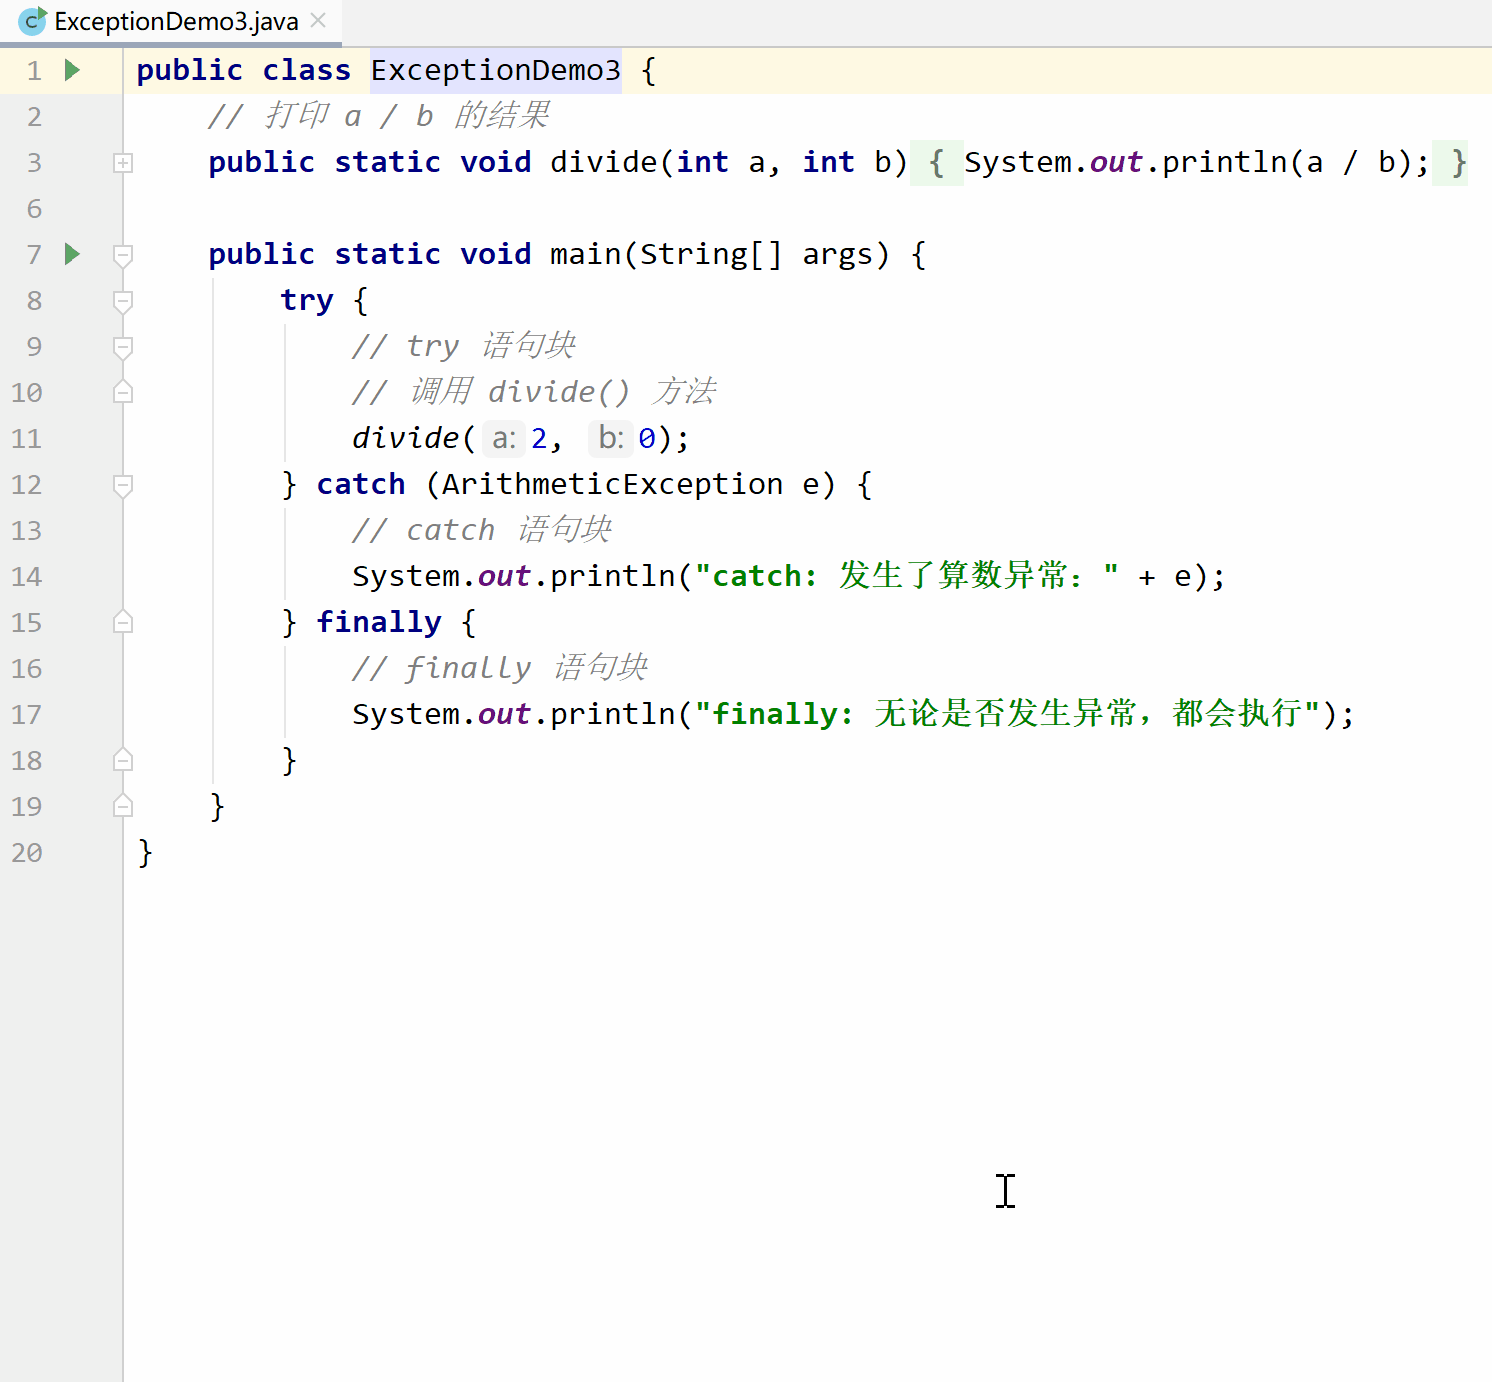The image size is (1492, 1382).
Task: Click the divide method call on line 11
Action: tap(405, 438)
